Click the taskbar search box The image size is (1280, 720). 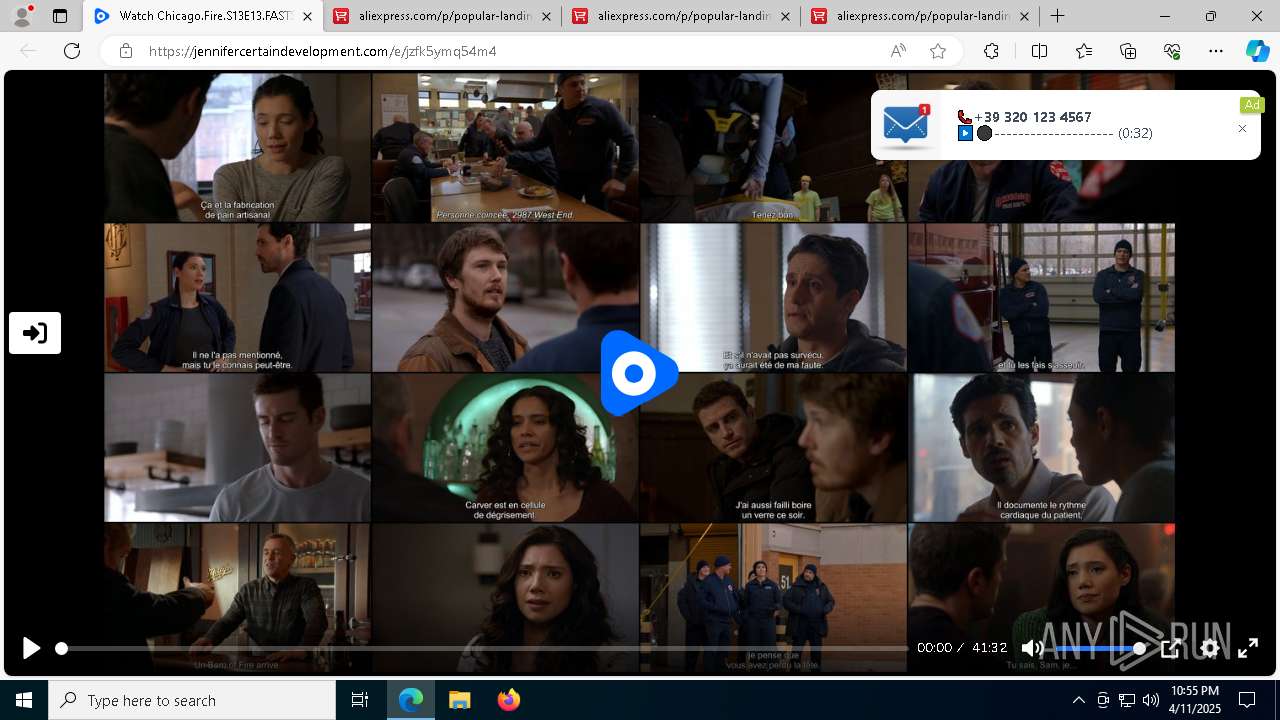(x=192, y=700)
